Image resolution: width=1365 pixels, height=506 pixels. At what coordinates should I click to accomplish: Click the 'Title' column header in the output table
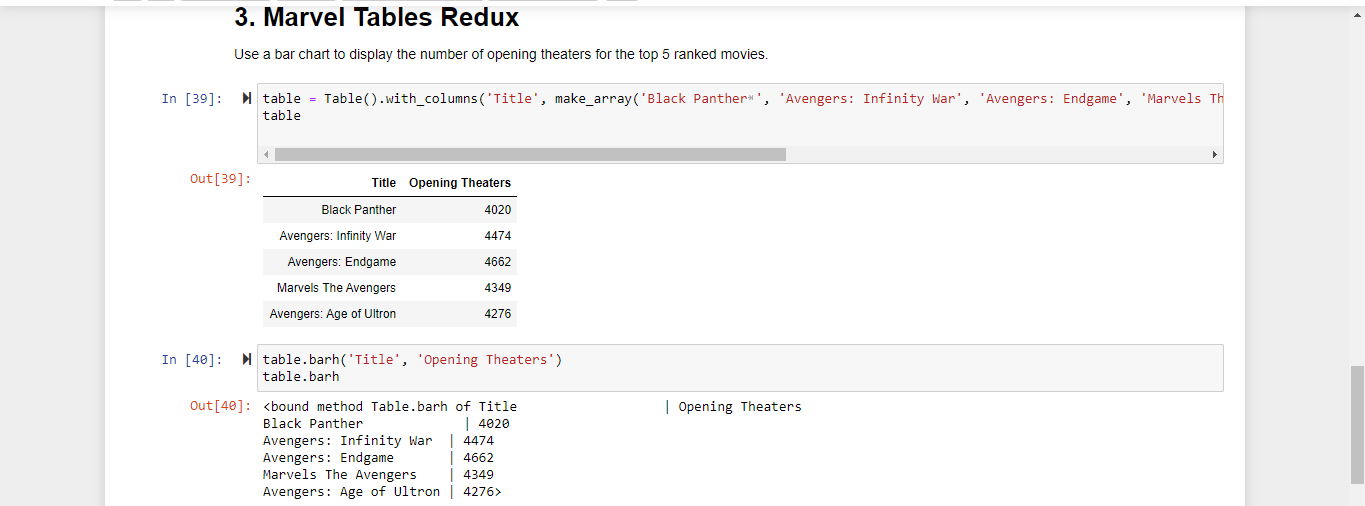pos(384,183)
